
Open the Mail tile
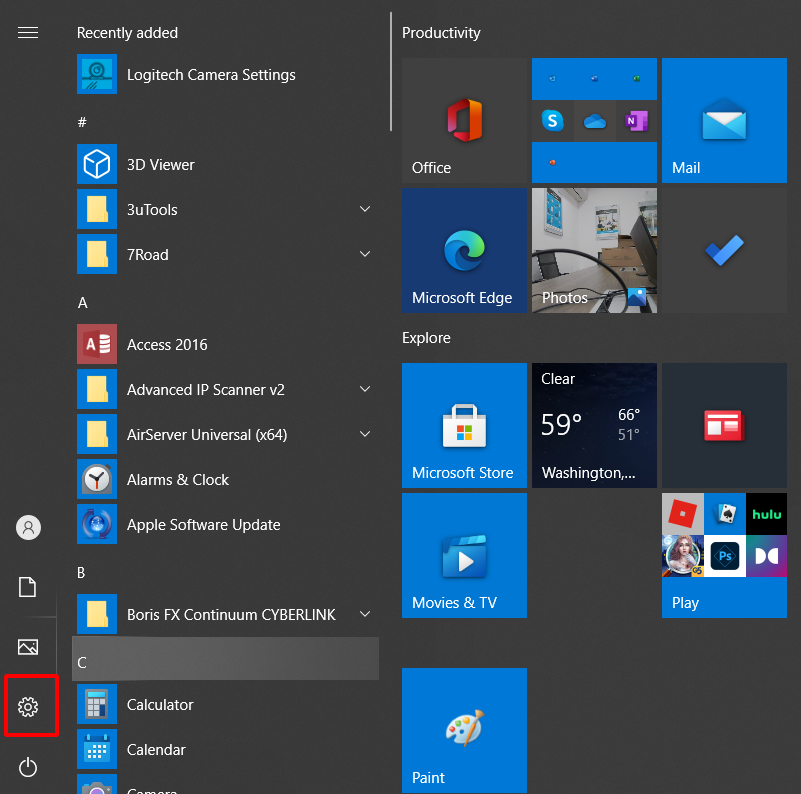point(723,120)
